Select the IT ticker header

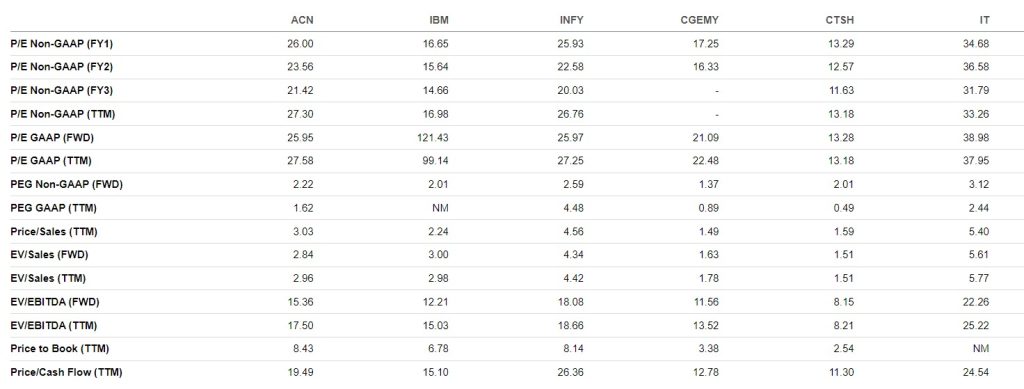point(984,20)
